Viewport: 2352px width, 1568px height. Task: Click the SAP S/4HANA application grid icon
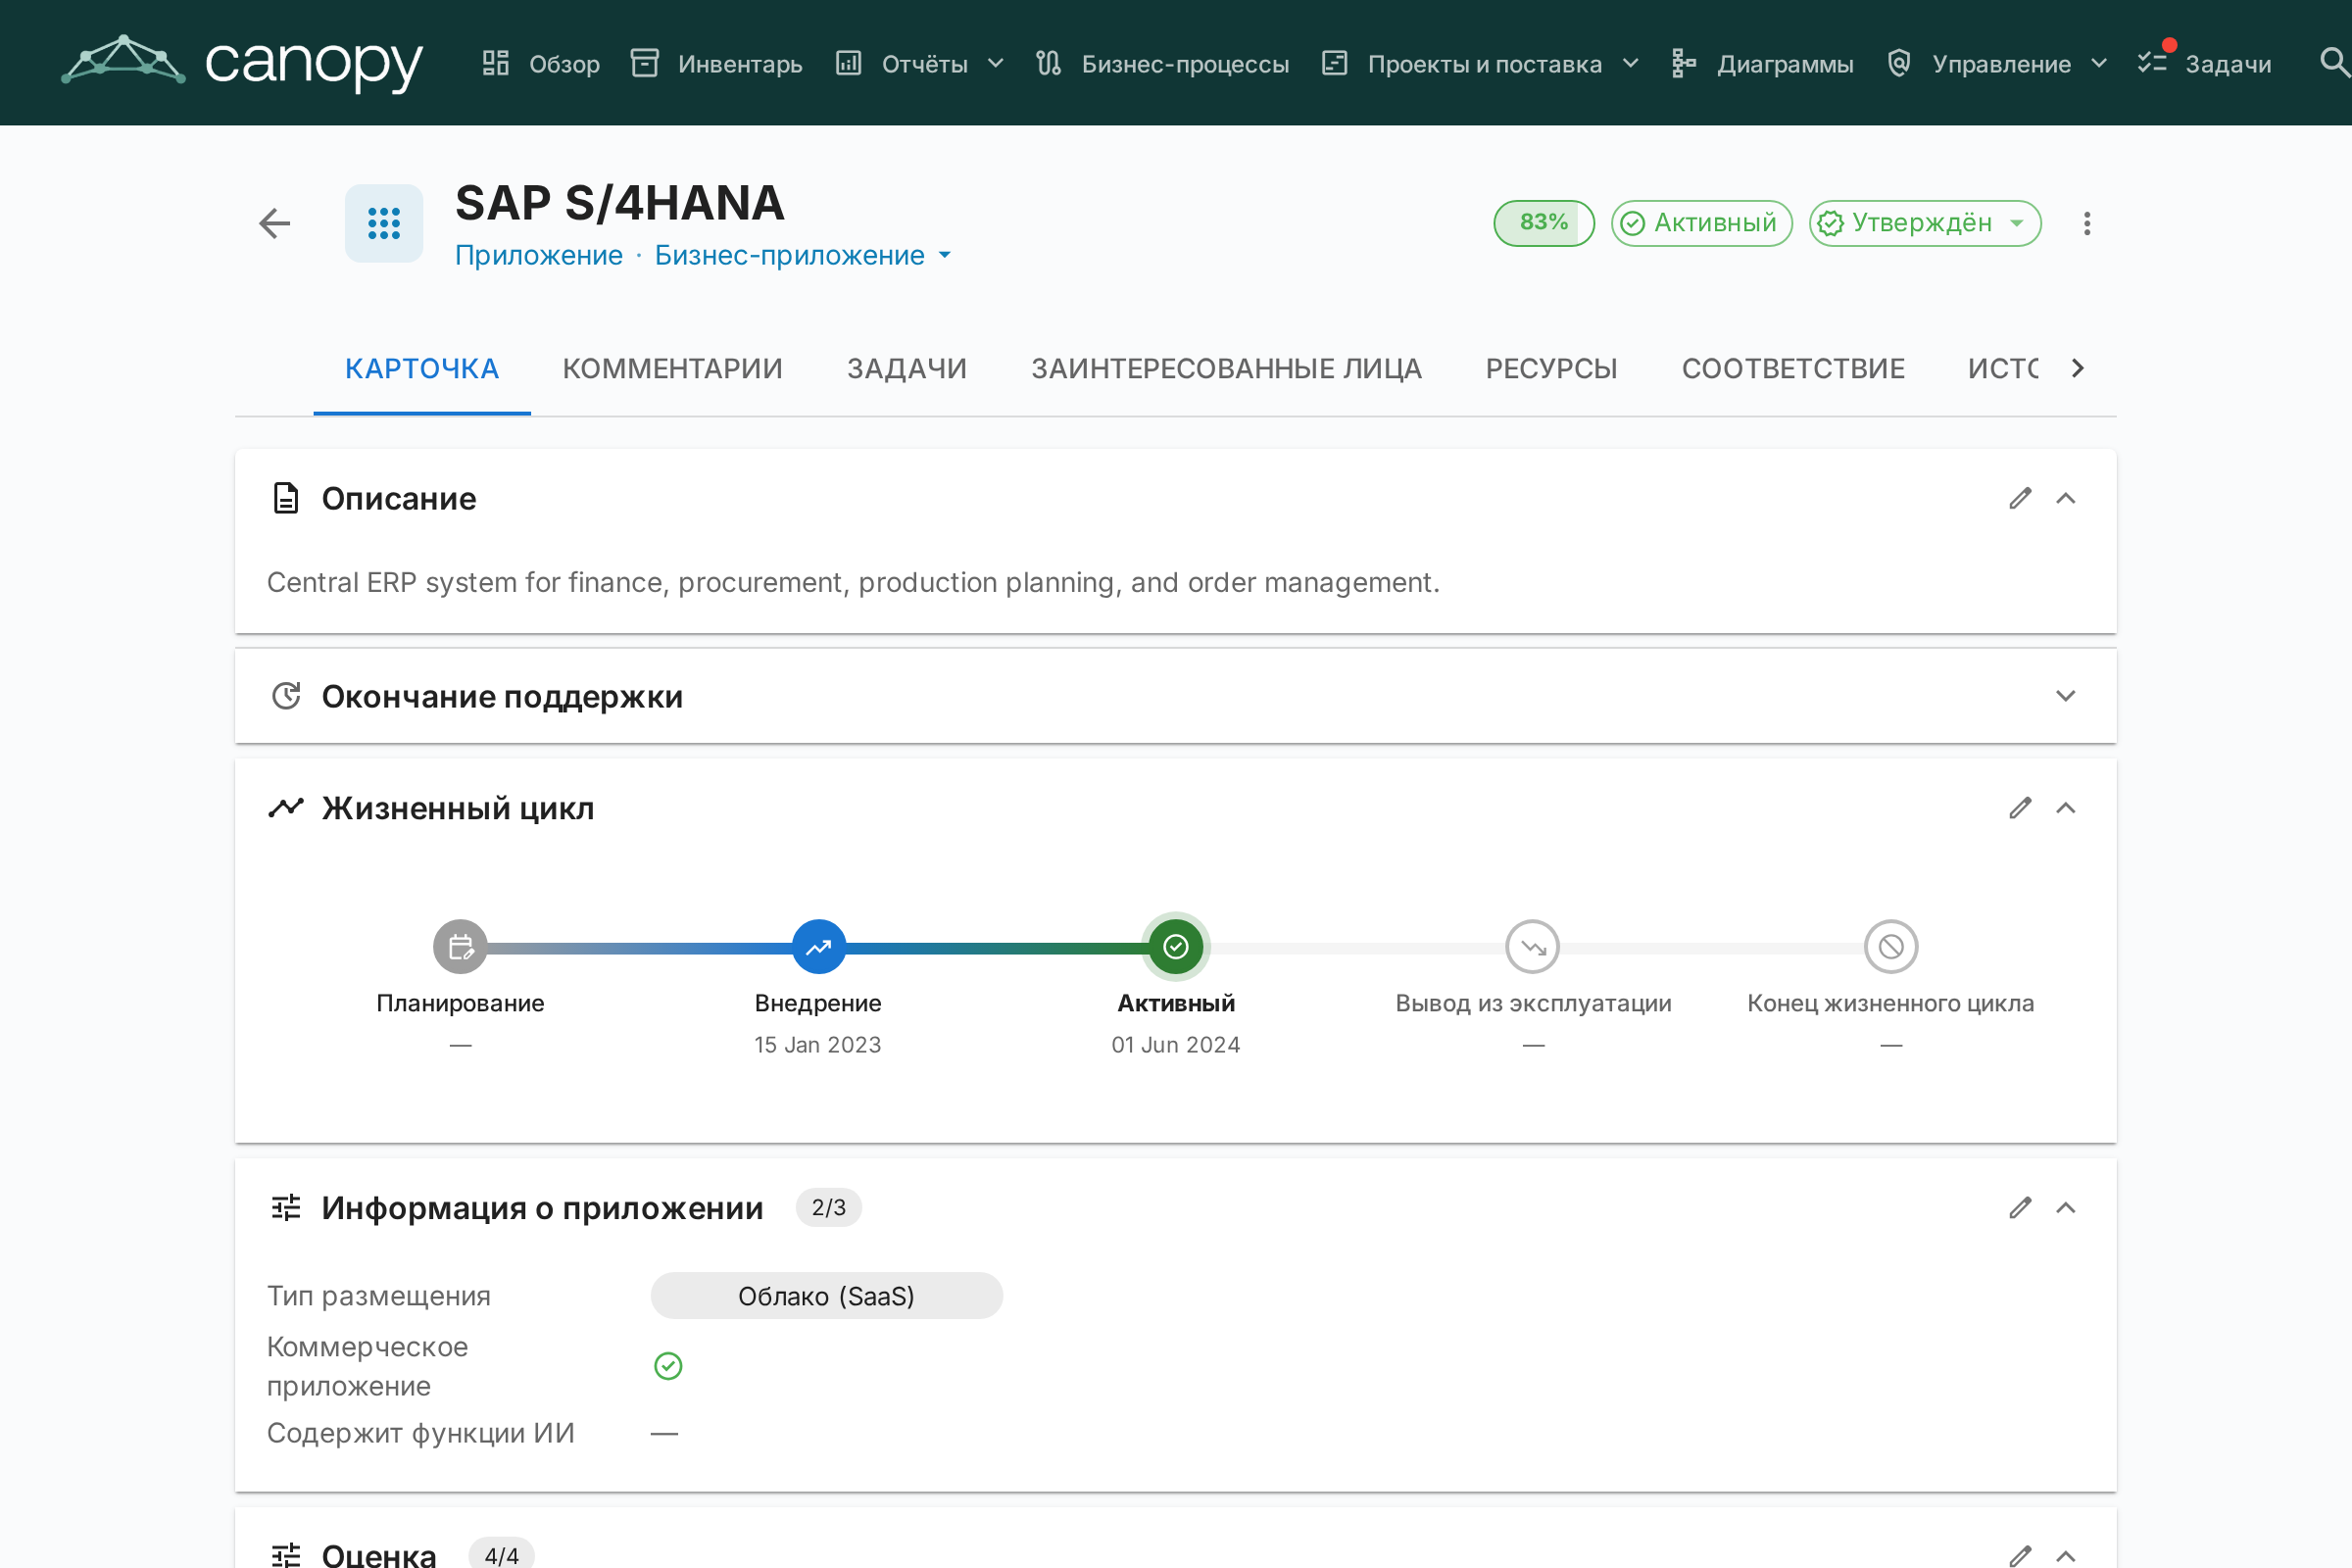click(384, 223)
